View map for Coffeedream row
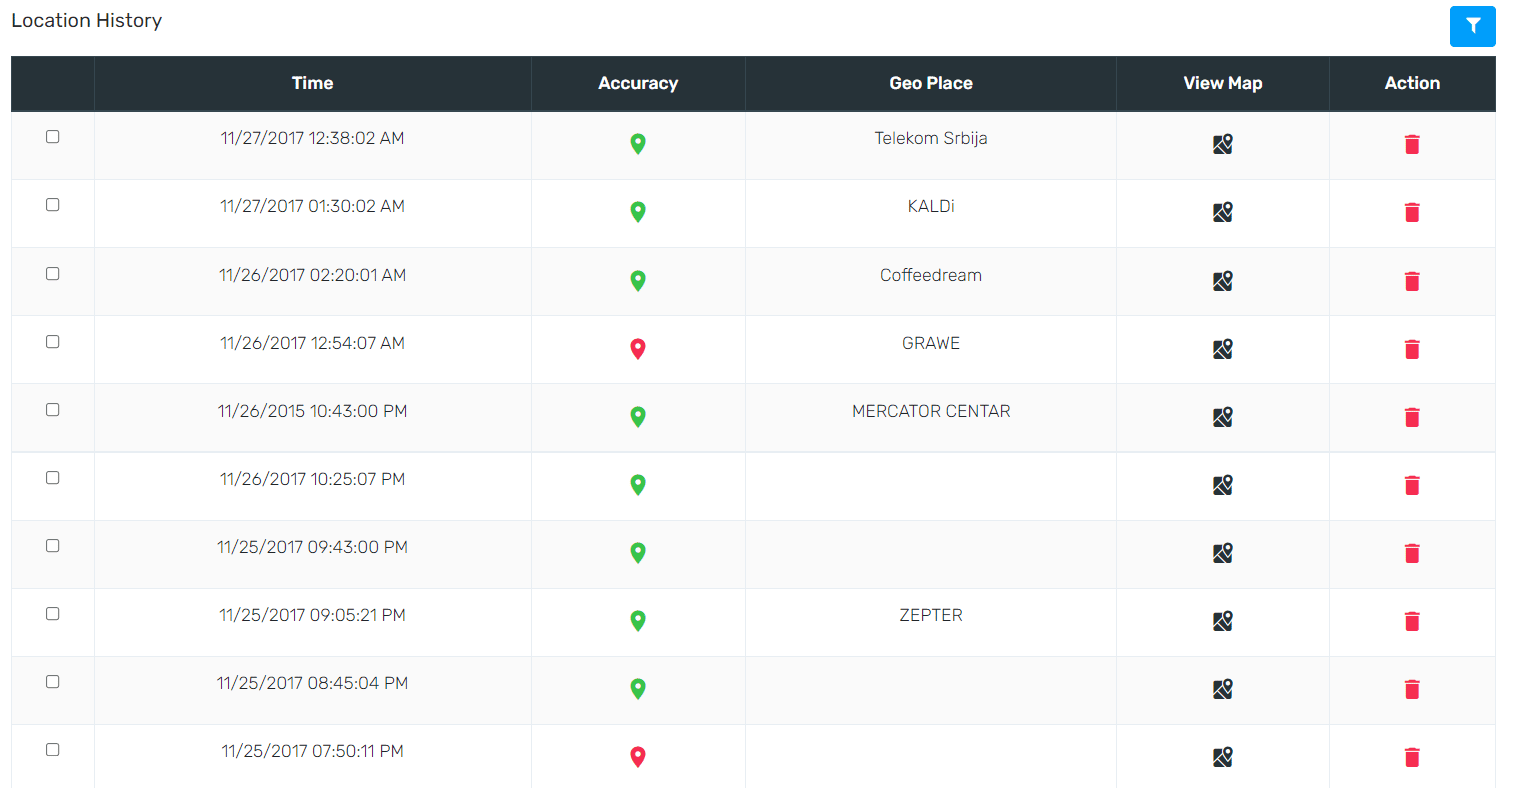The width and height of the screenshot is (1519, 788). [x=1223, y=281]
